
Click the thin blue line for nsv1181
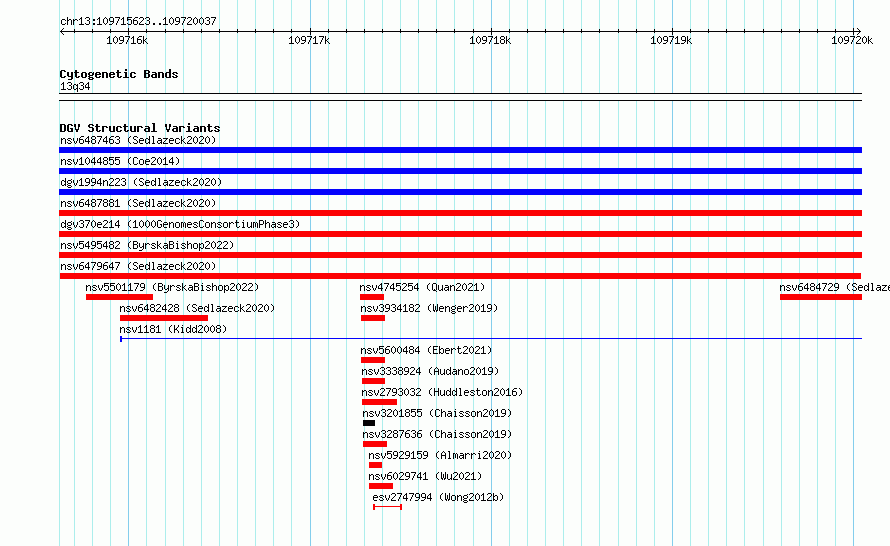491,339
